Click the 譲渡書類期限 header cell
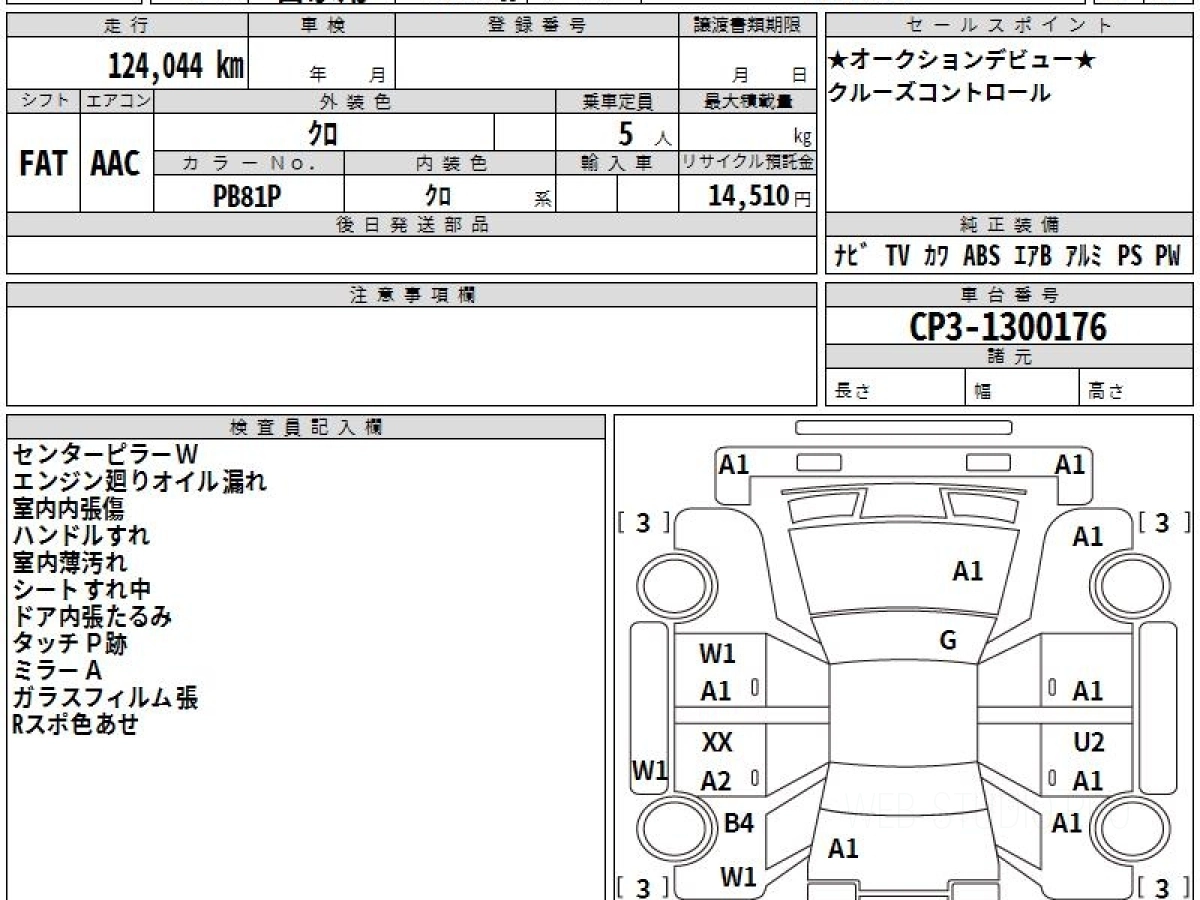 point(748,26)
